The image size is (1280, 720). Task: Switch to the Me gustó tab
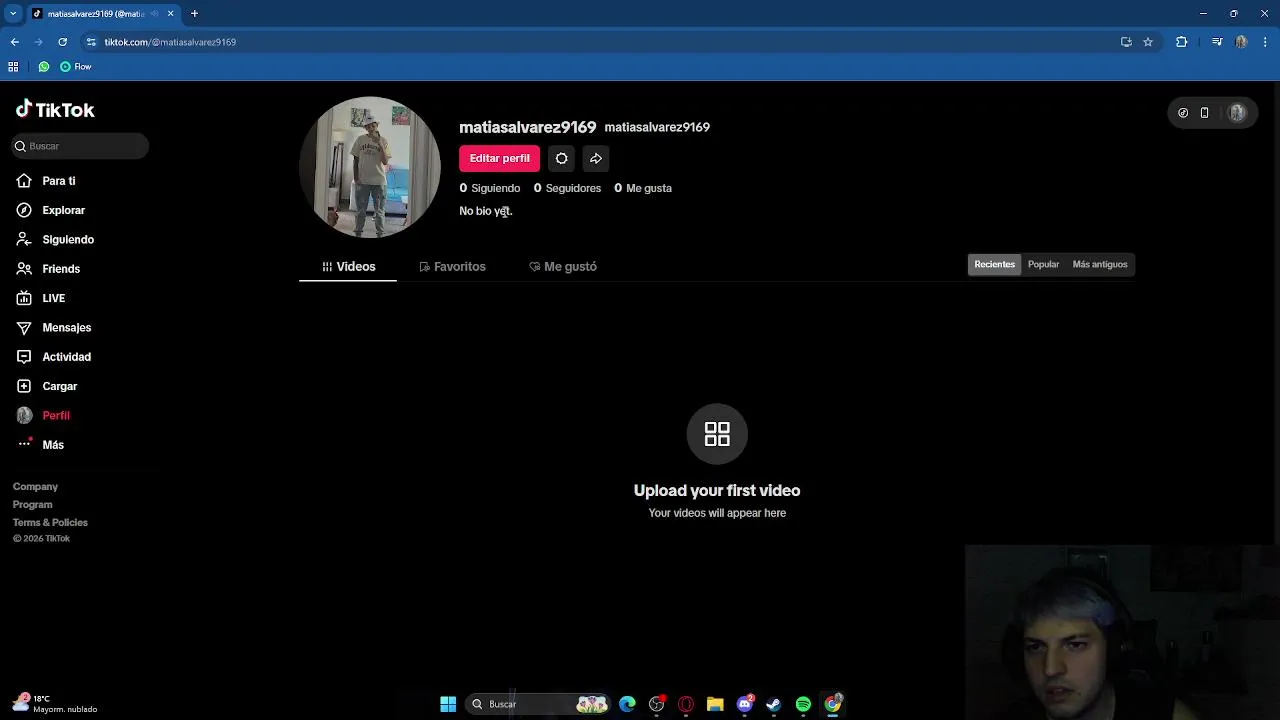click(x=563, y=267)
